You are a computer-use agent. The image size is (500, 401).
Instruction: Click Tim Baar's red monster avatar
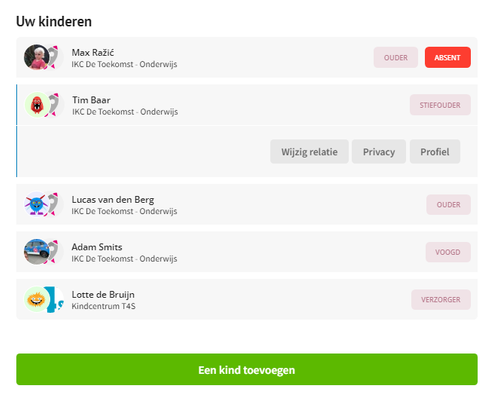pyautogui.click(x=37, y=105)
